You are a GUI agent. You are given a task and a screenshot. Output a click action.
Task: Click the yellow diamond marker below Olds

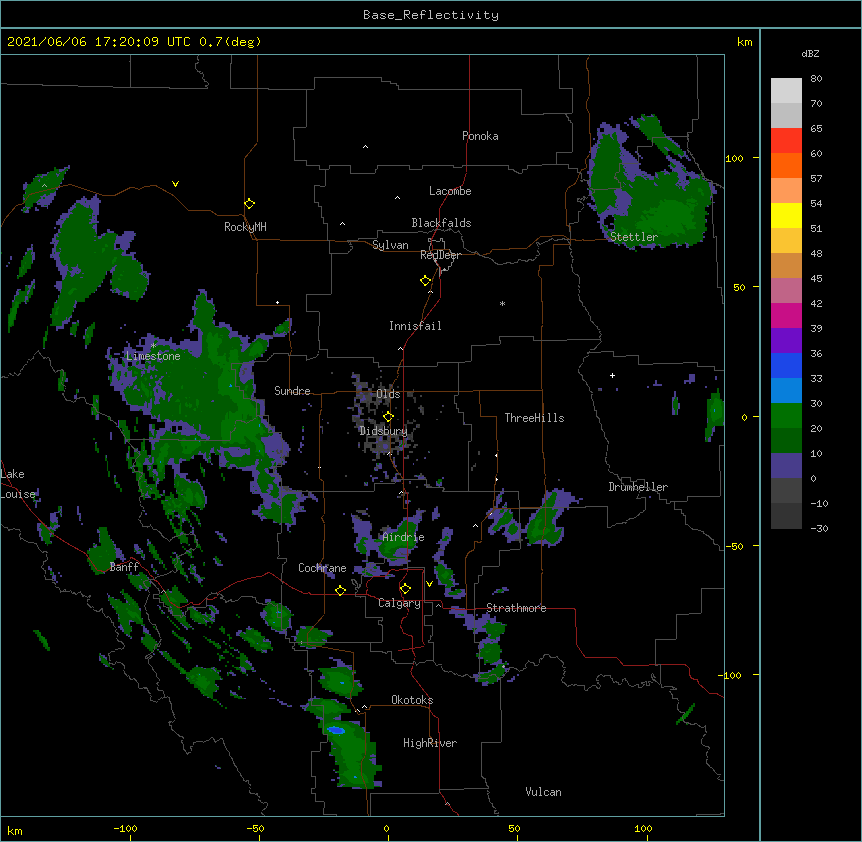point(388,417)
